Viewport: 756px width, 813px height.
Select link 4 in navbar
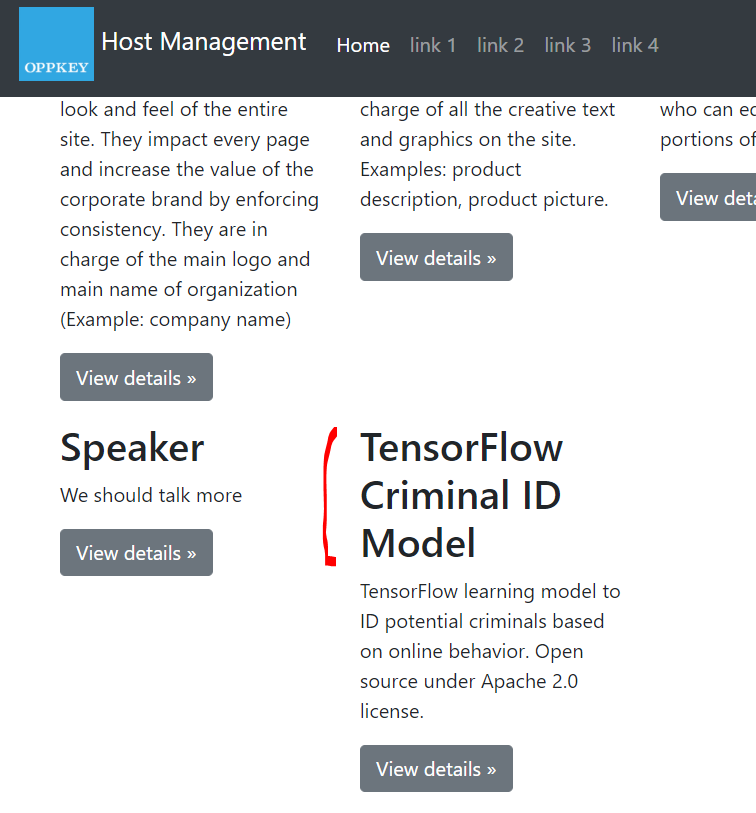[x=635, y=46]
